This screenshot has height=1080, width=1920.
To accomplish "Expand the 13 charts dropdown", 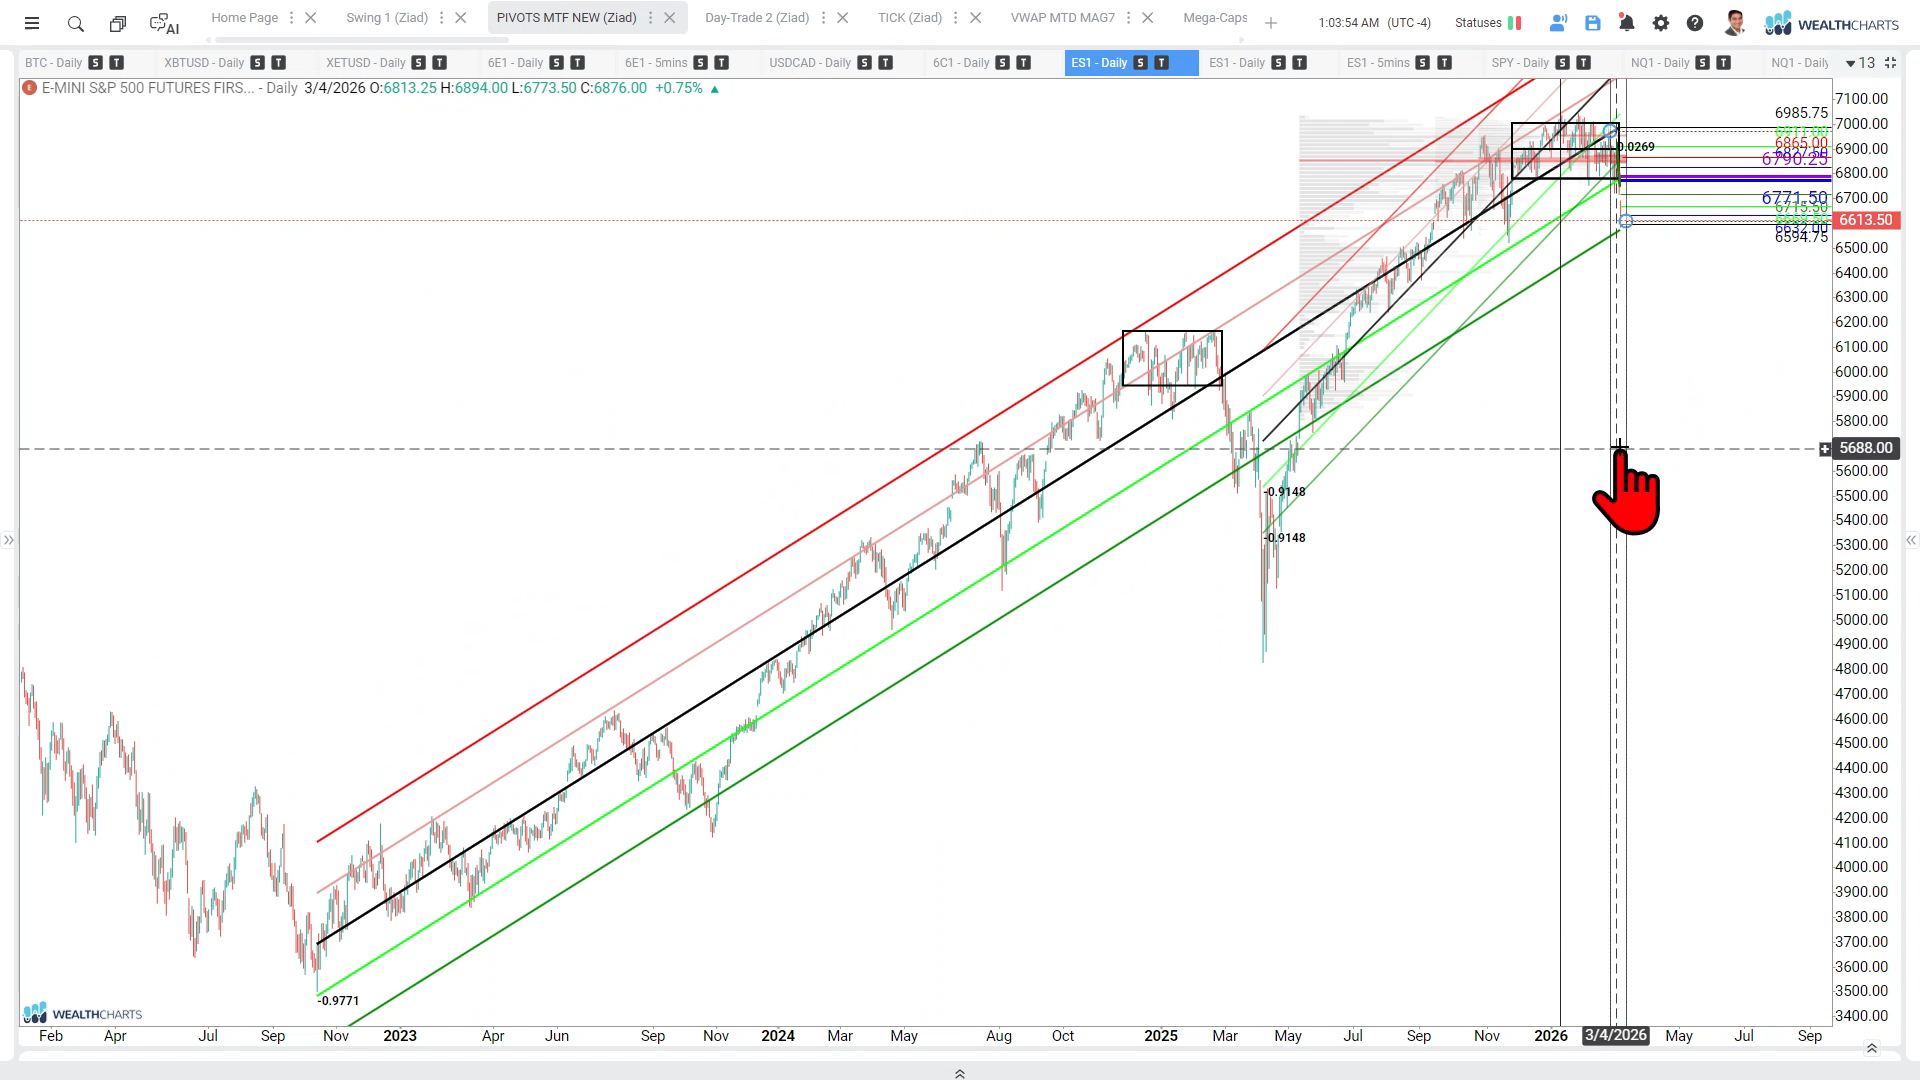I will pos(1859,63).
